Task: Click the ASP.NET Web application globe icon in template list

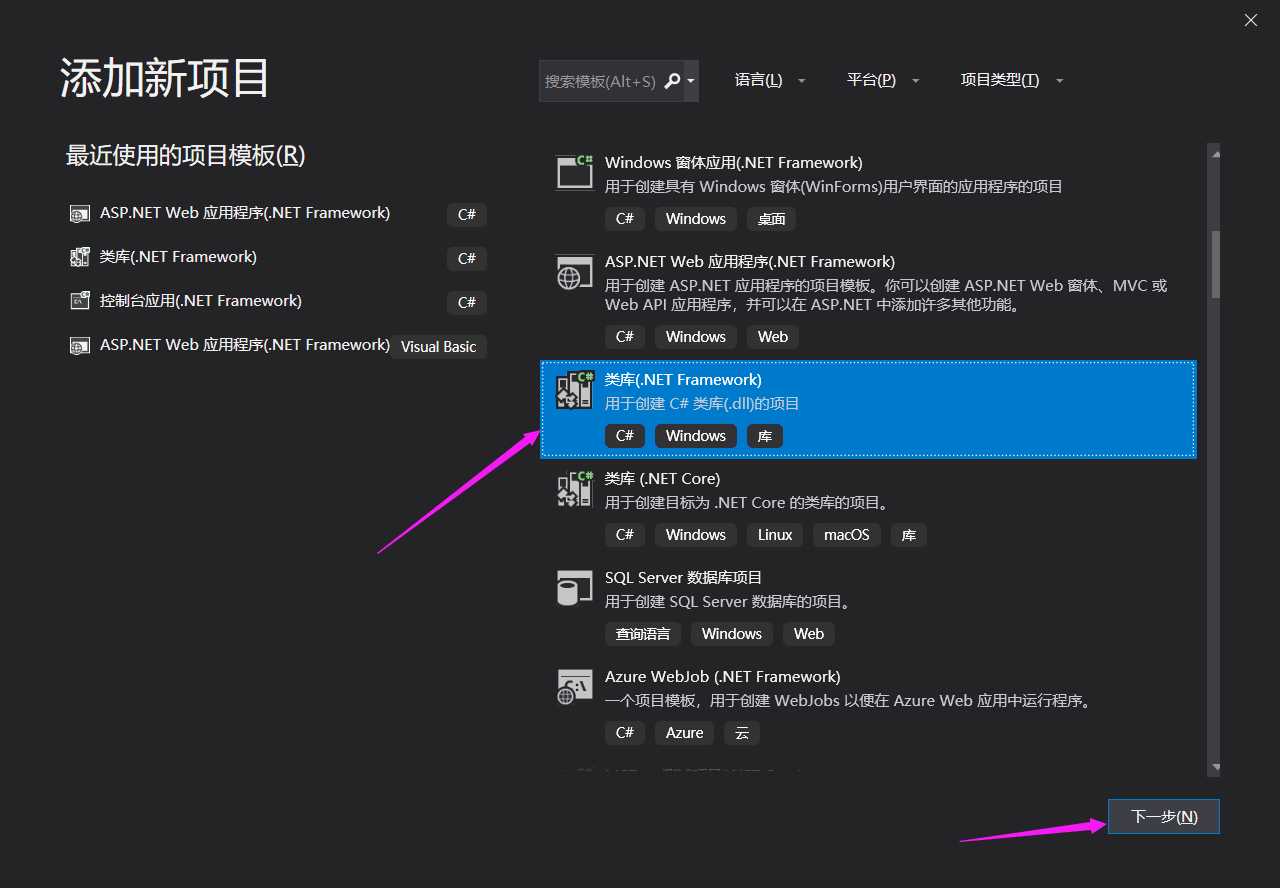Action: click(574, 272)
